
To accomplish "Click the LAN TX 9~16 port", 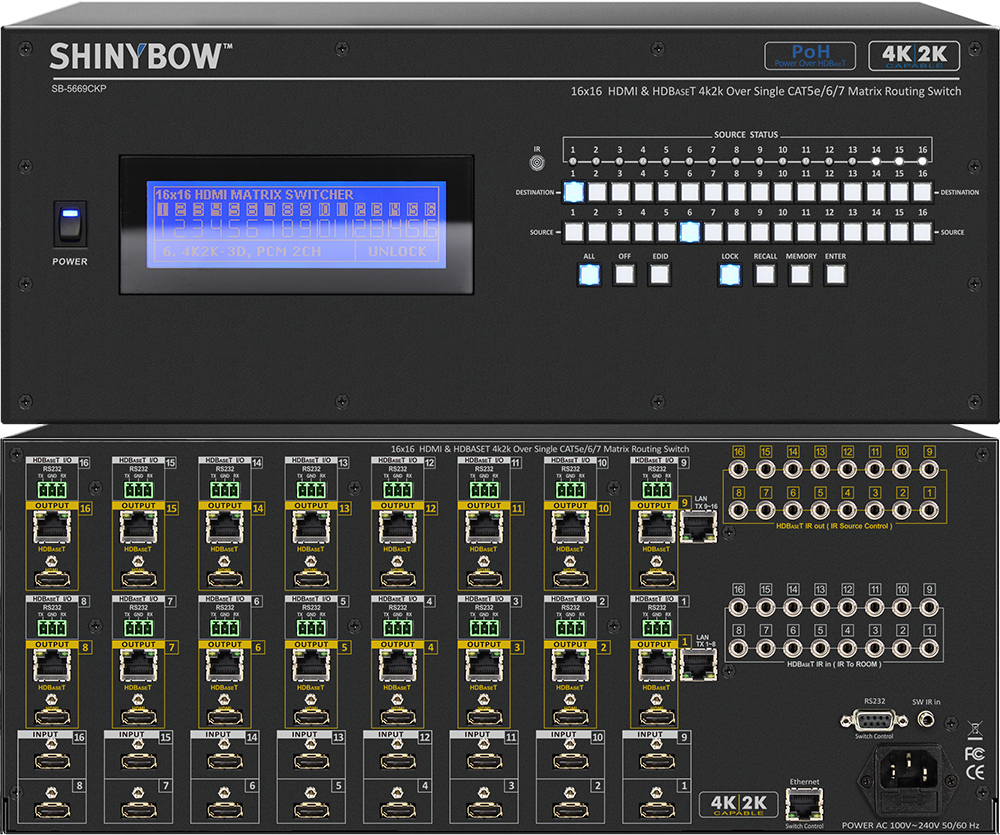I will [x=697, y=527].
